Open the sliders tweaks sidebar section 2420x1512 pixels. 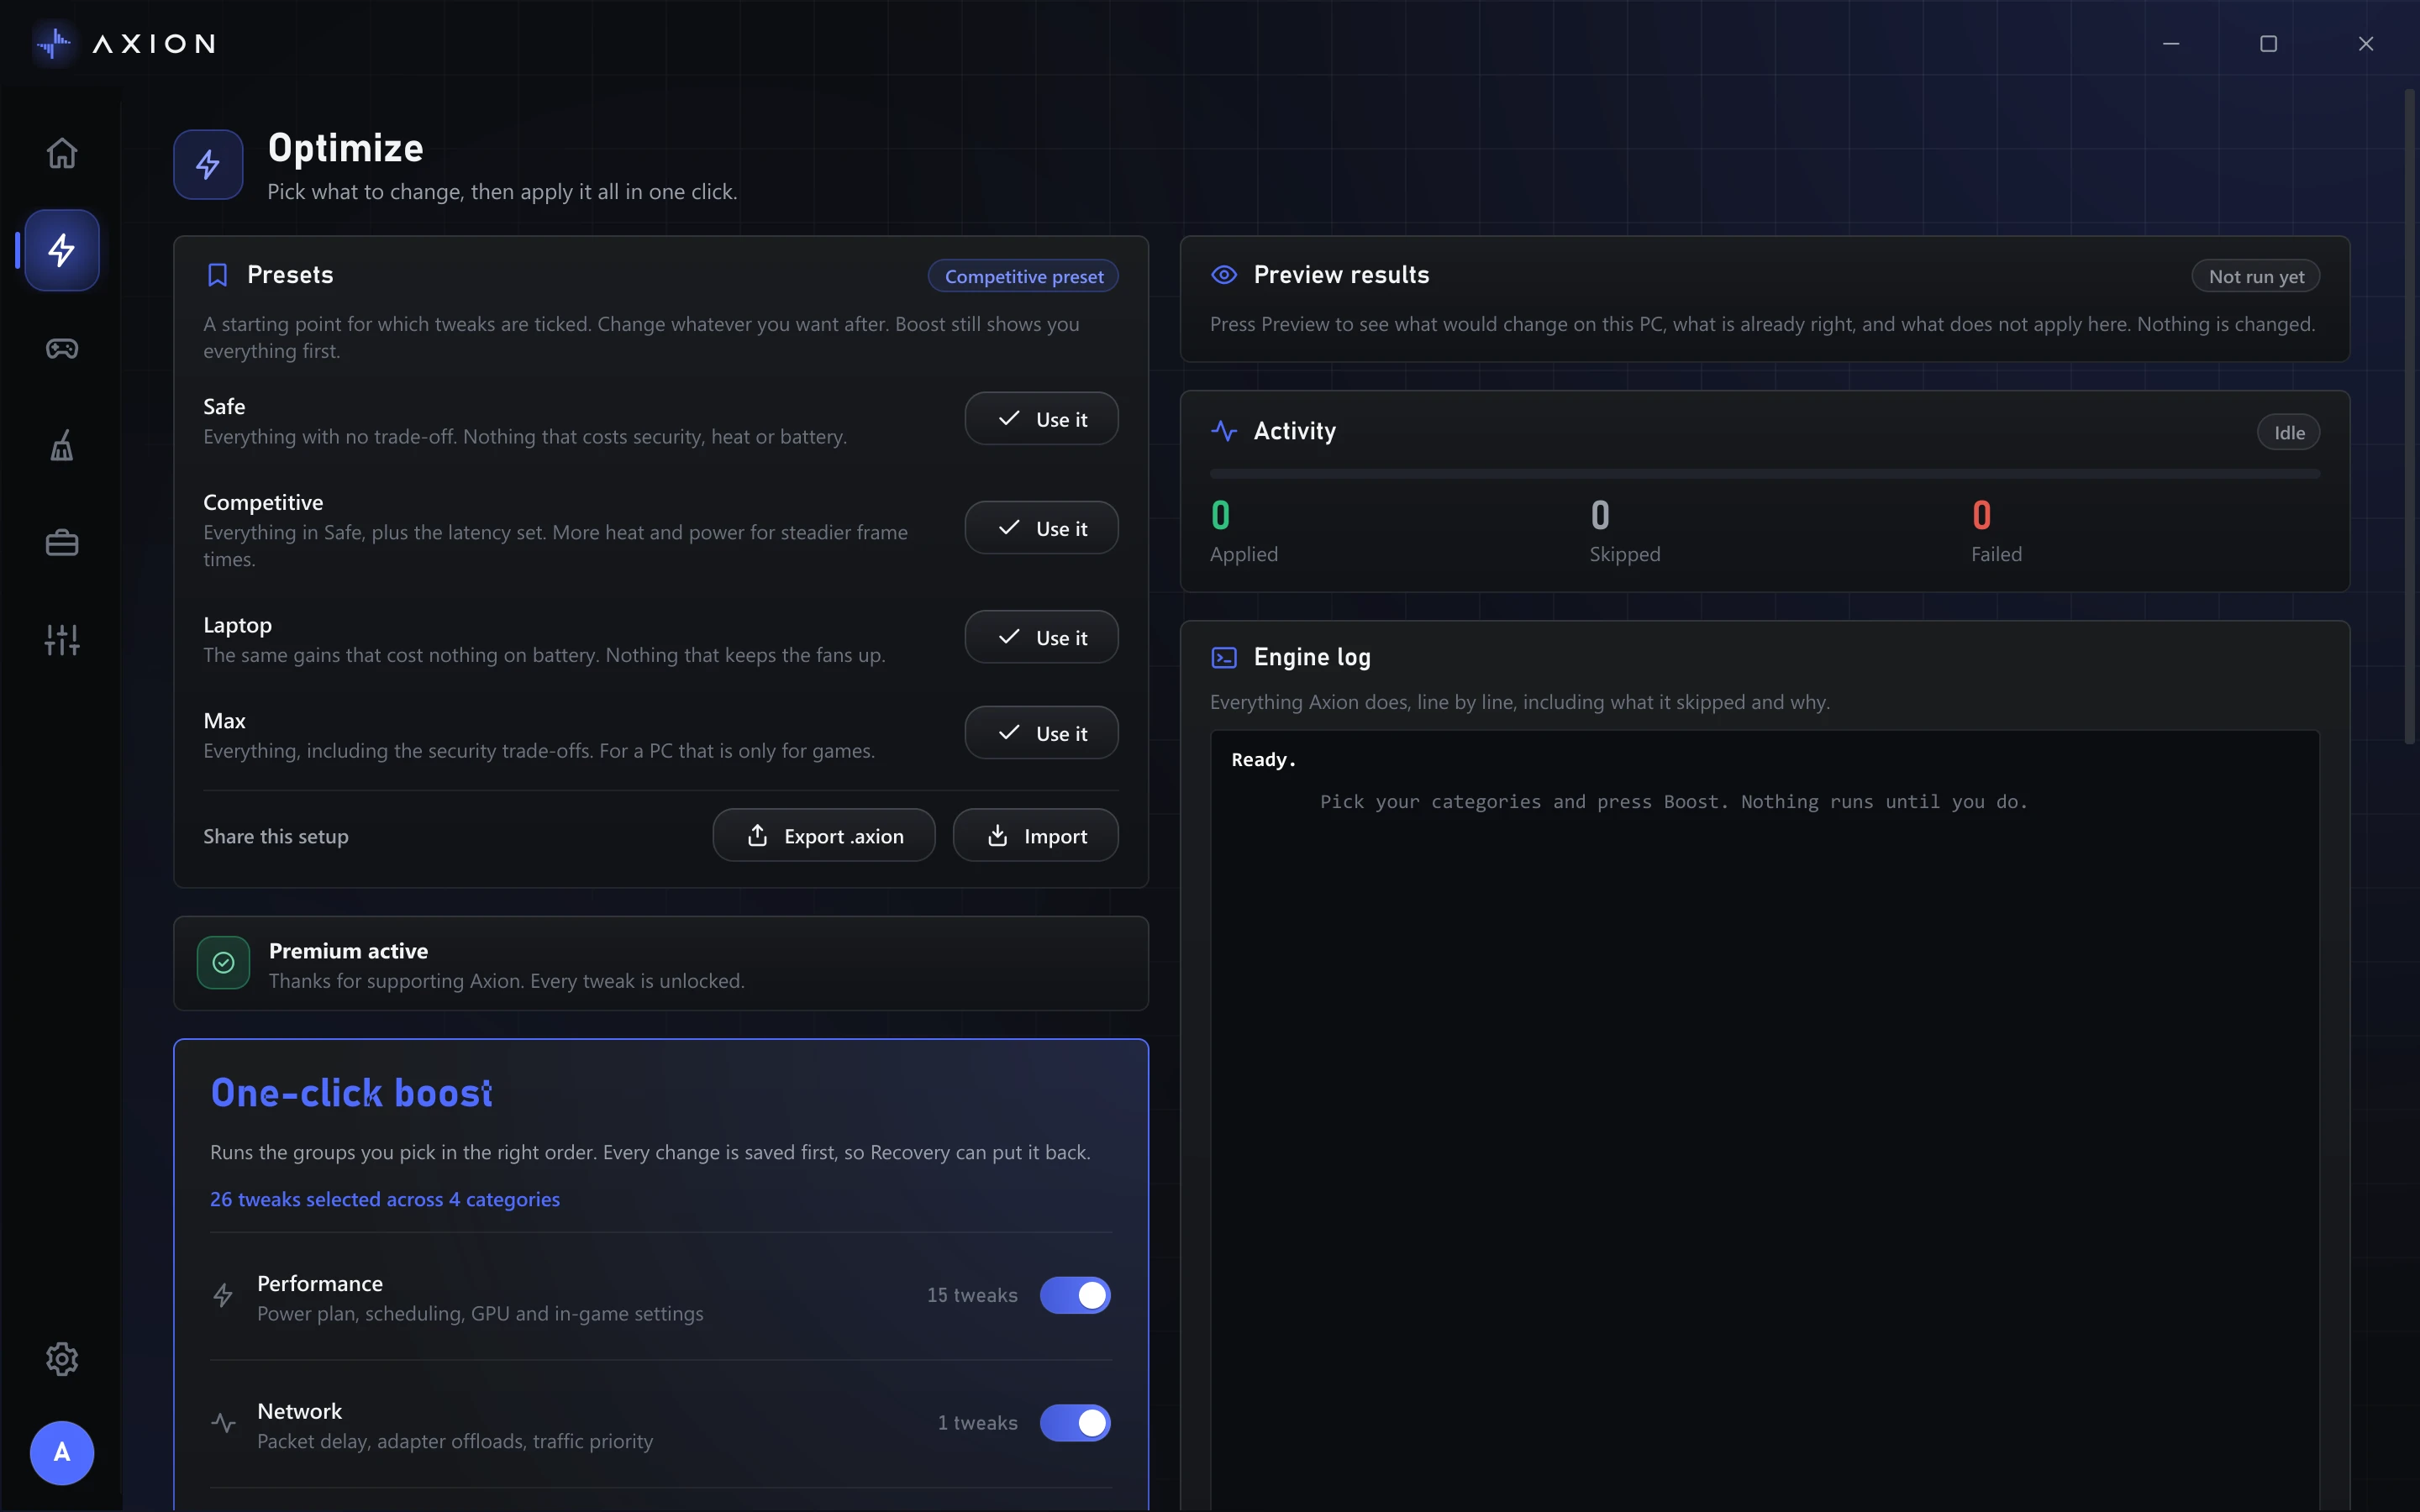[62, 640]
